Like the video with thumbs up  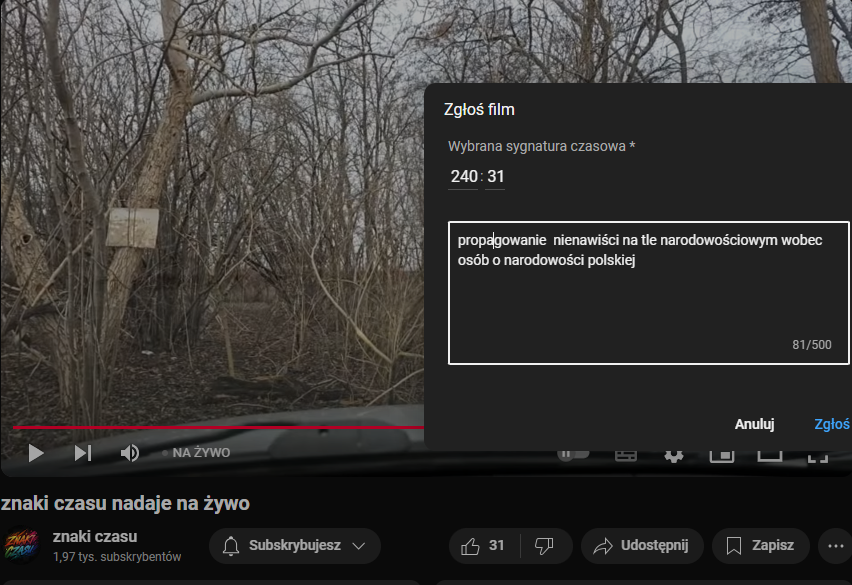tap(483, 546)
